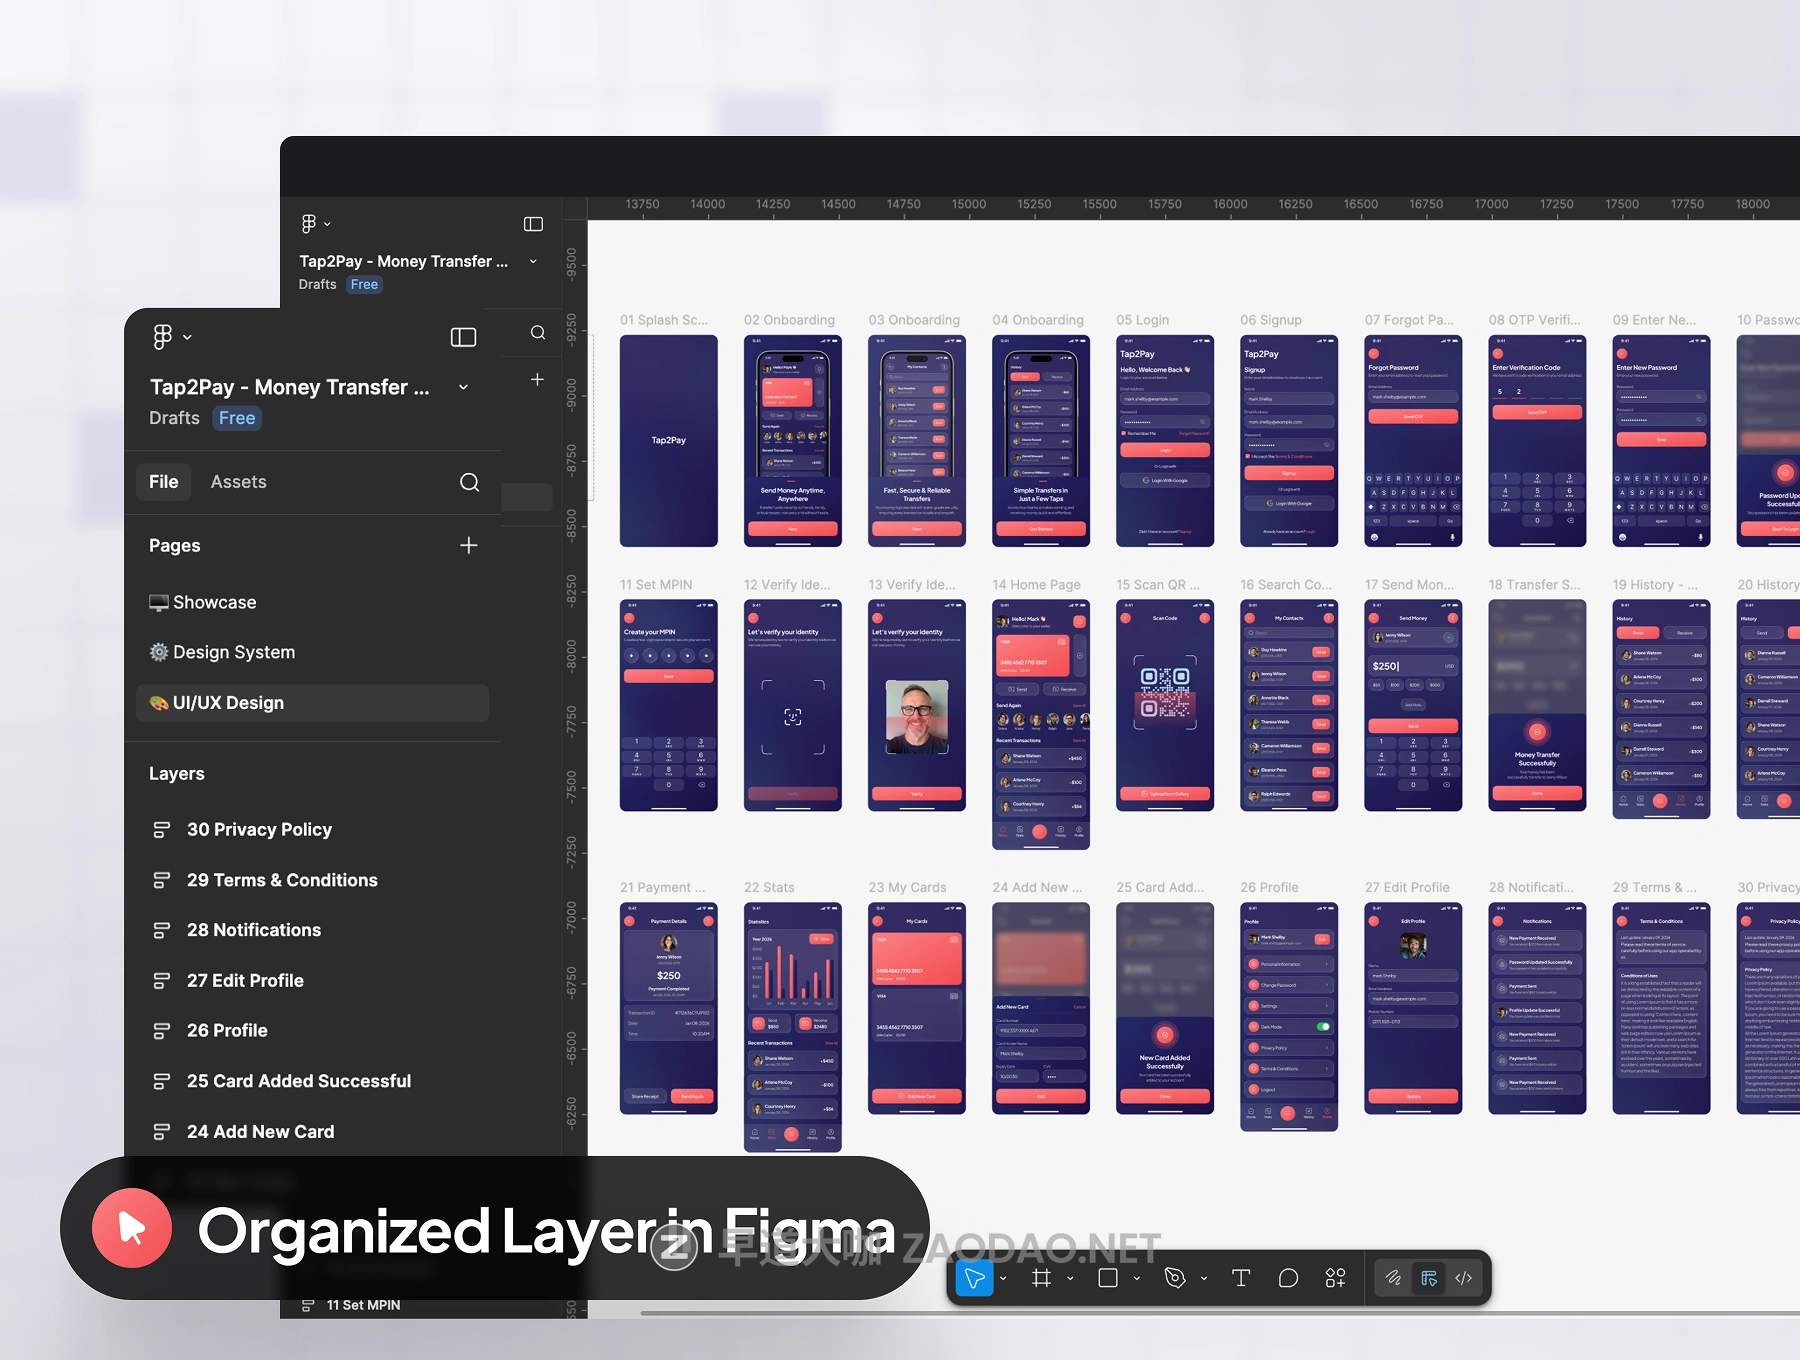Select the 14 Home Page frame thumbnail

coord(1040,723)
